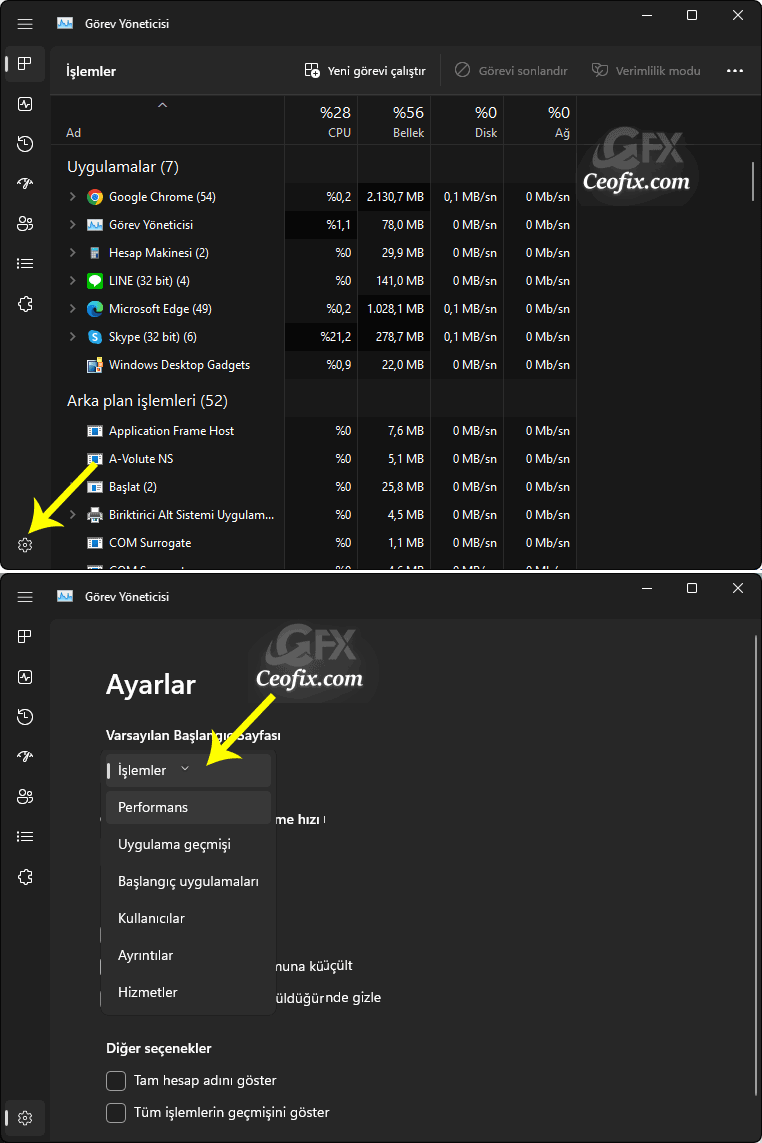Open the Uygulama geçmişi sidebar icon in the bottom window
762x1143 pixels.
pos(25,717)
